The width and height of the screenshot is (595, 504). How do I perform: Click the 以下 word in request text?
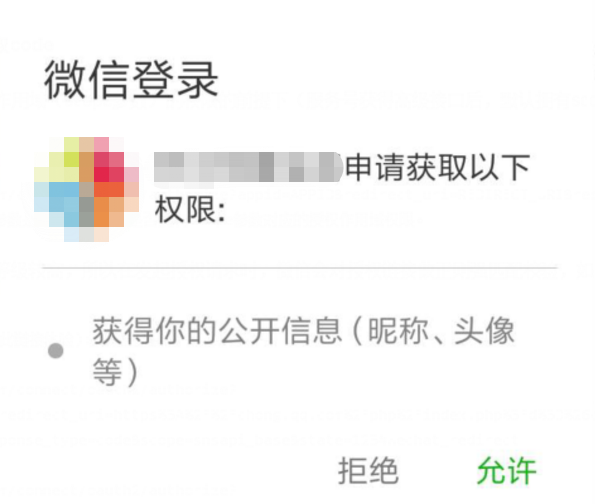499,167
